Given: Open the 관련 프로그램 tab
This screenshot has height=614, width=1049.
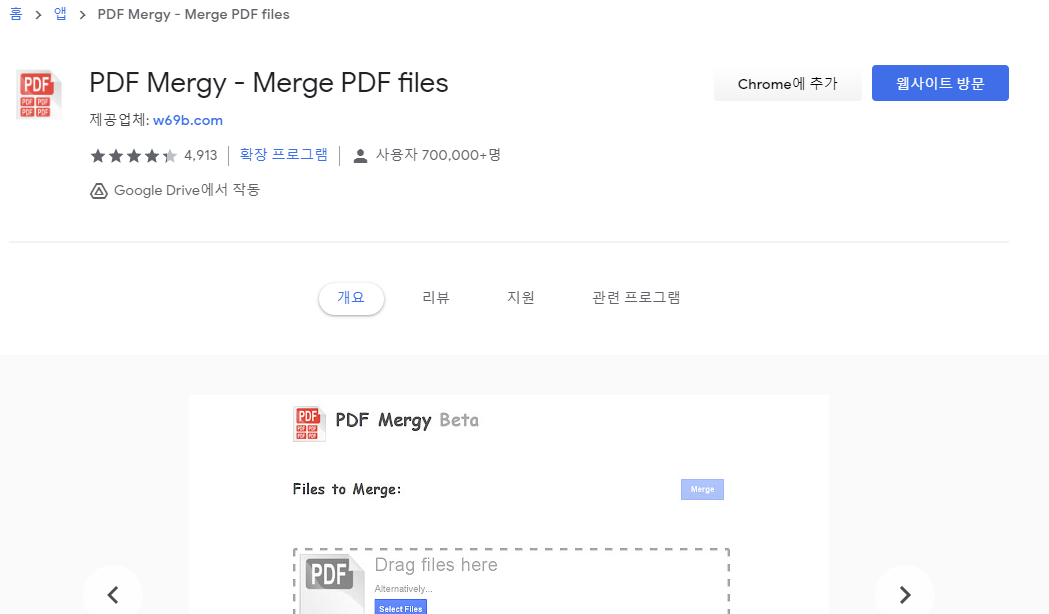Looking at the screenshot, I should (x=636, y=298).
